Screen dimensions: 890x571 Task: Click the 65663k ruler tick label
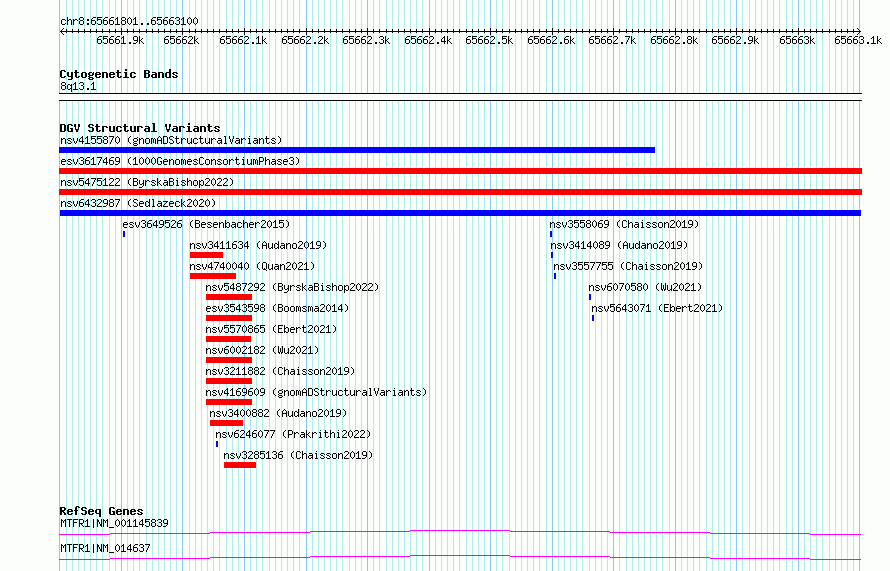pos(797,40)
